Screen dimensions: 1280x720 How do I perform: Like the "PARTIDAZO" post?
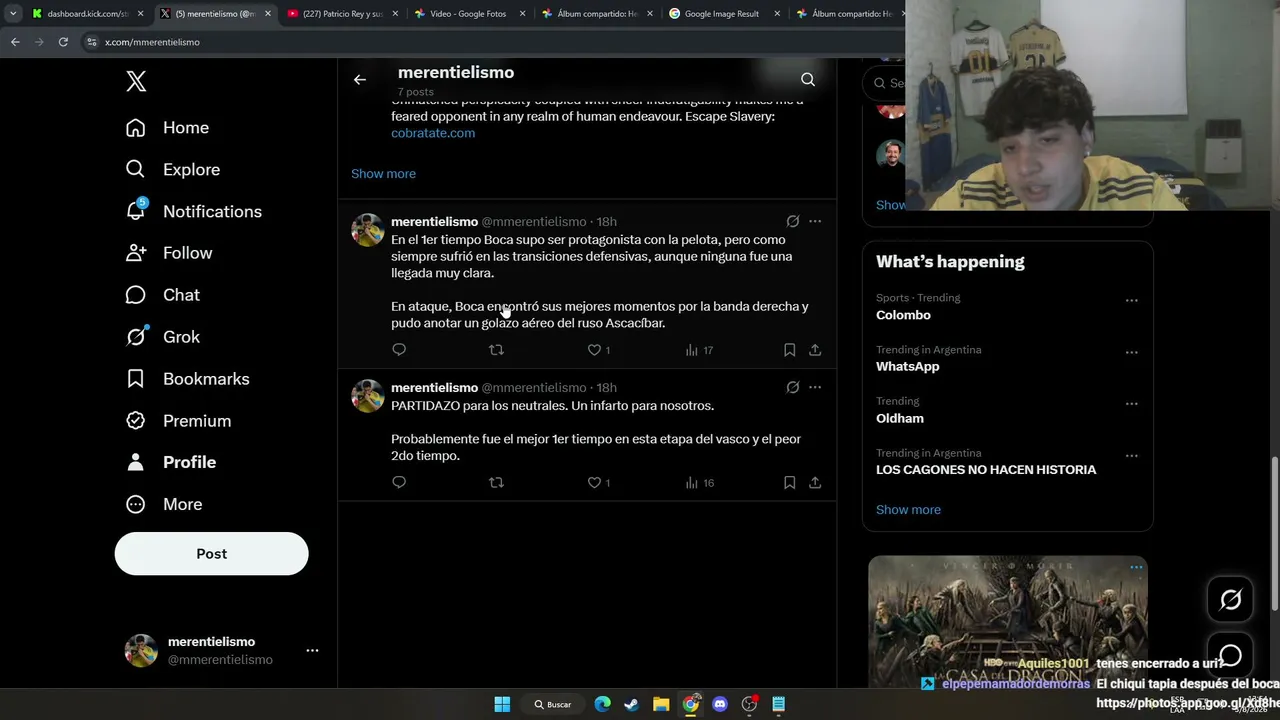(x=598, y=483)
